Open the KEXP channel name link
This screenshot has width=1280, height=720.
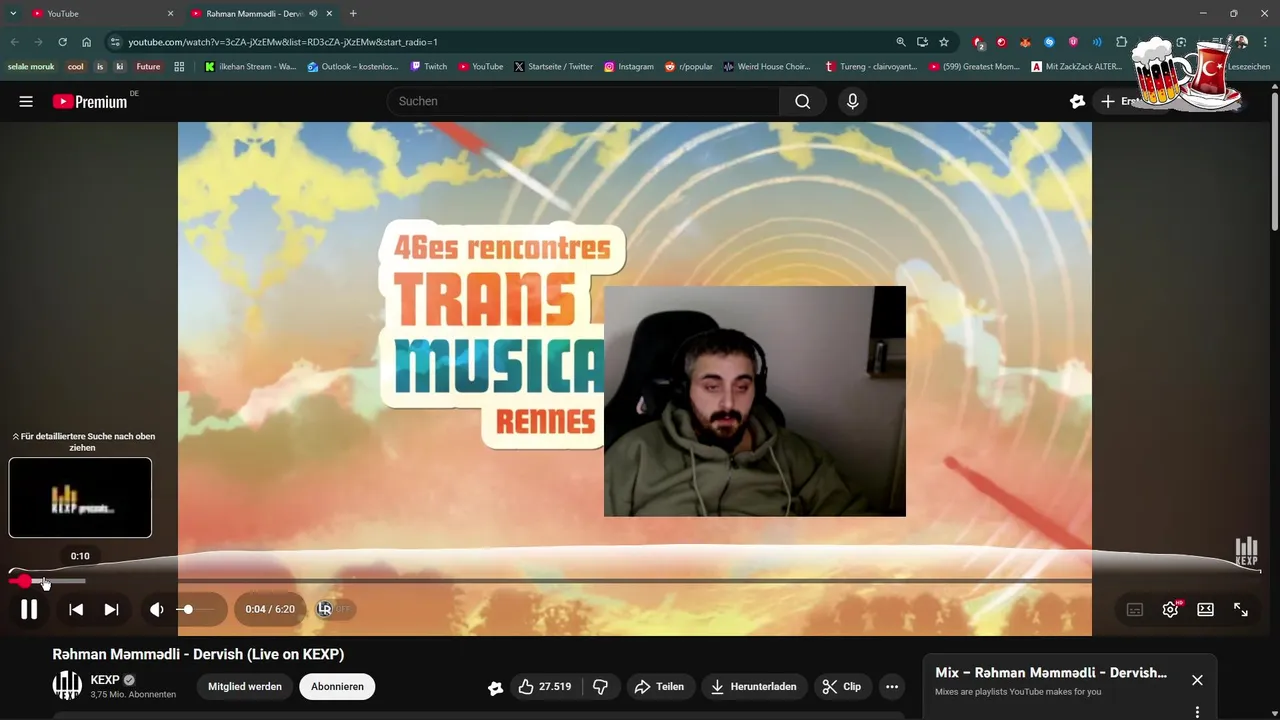click(105, 680)
